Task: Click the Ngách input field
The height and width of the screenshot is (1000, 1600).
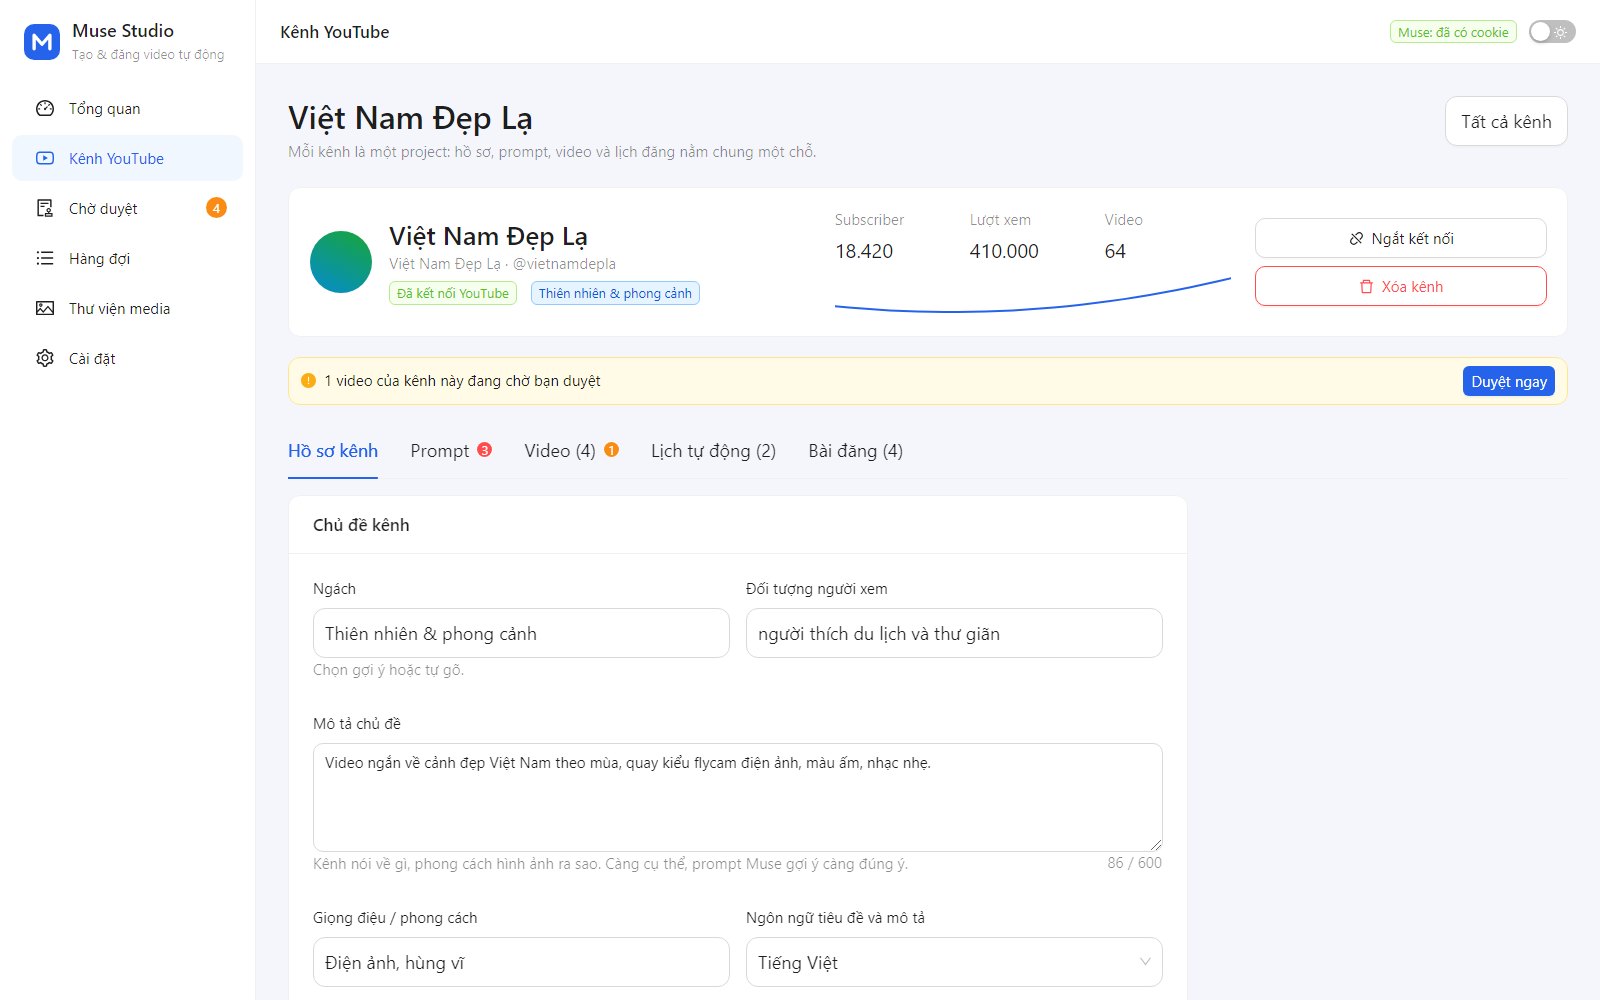Action: [x=521, y=633]
